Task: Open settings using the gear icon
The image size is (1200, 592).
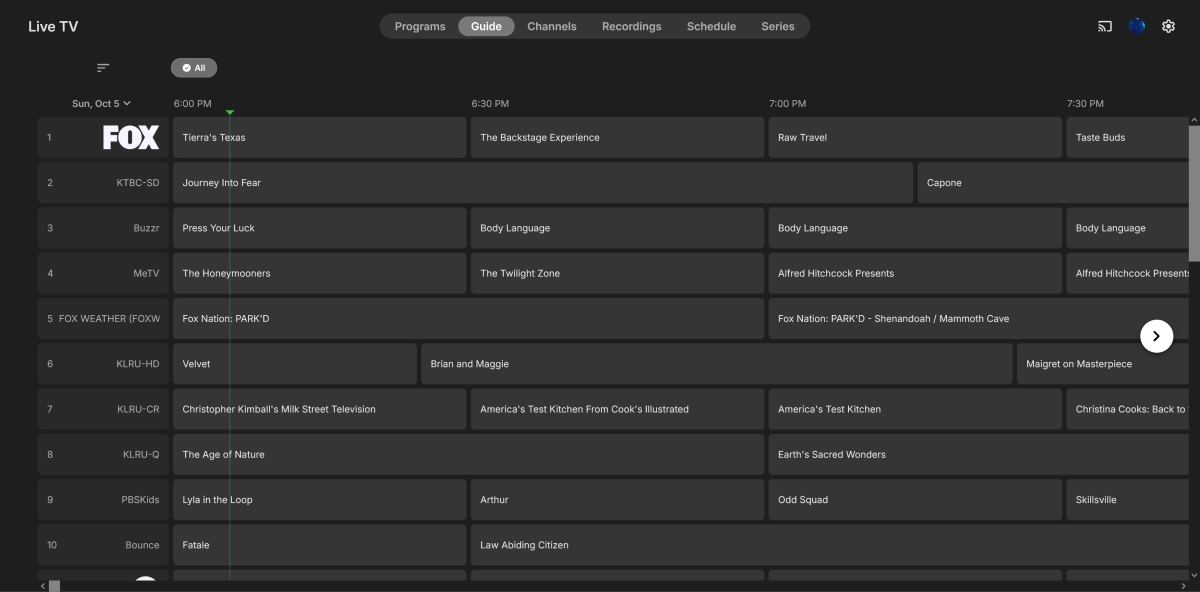Action: point(1168,25)
